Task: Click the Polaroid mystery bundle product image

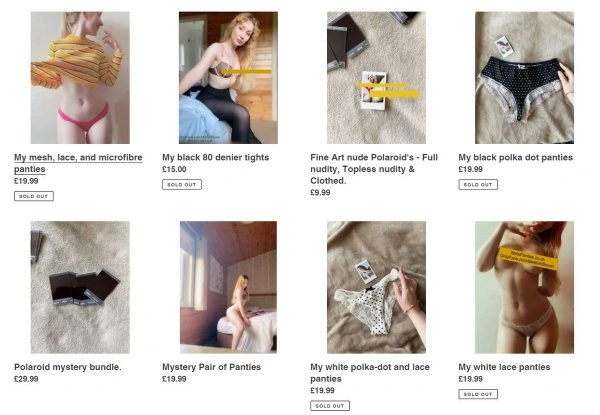Action: pos(80,286)
